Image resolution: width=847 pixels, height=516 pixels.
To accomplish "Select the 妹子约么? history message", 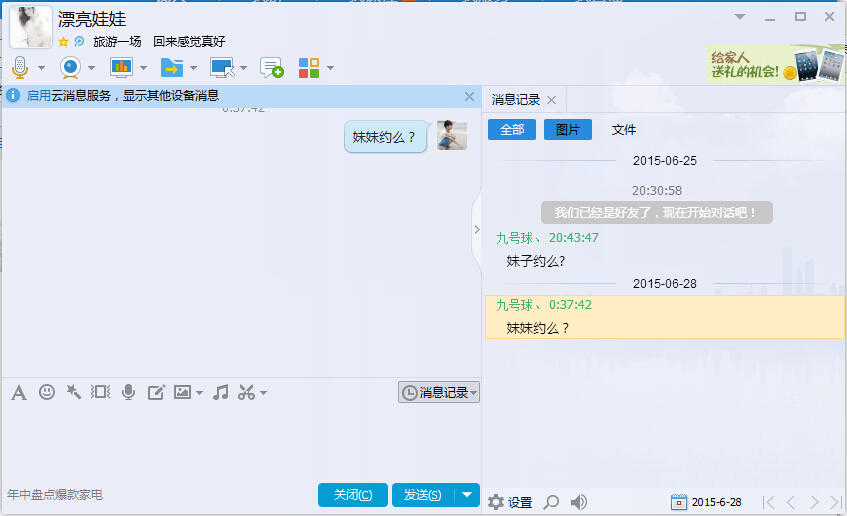I will point(535,262).
